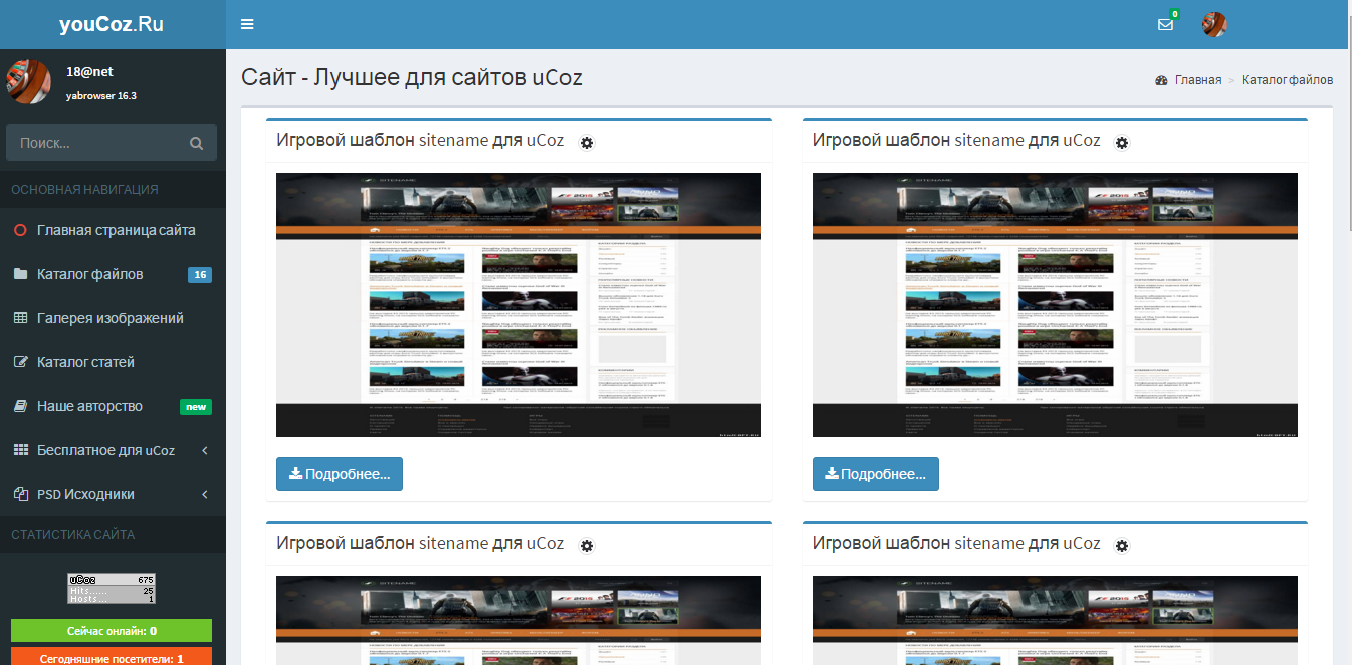Click the ОСНОВНАЯ НАВИГАЦИЯ section header

[x=85, y=189]
